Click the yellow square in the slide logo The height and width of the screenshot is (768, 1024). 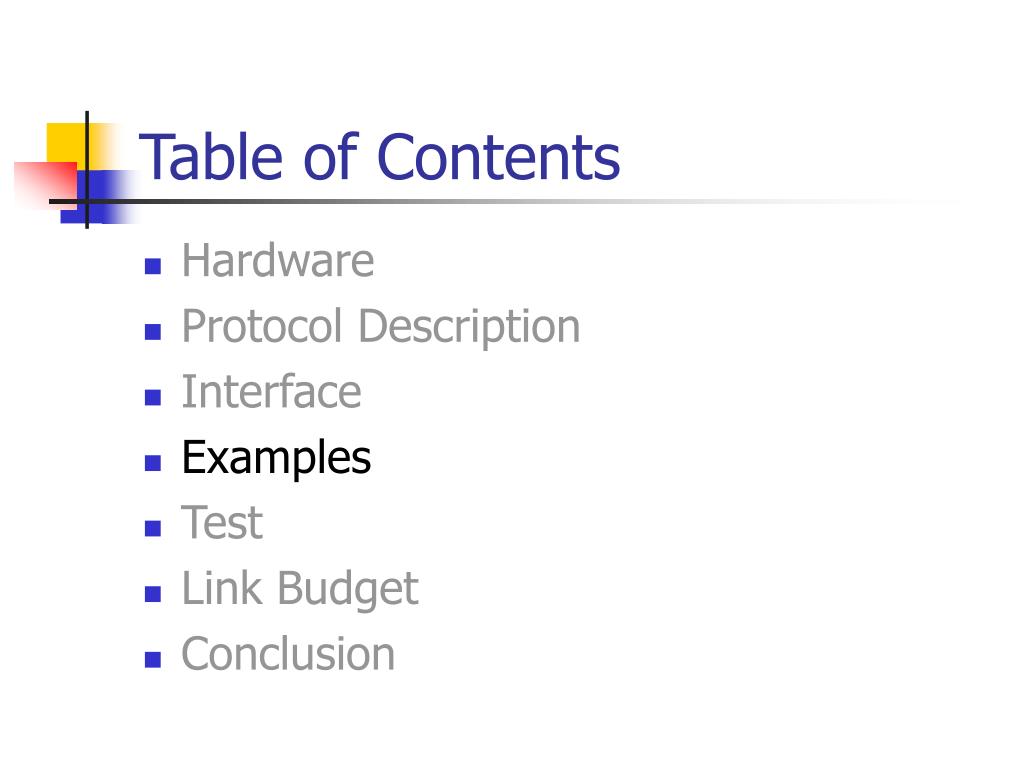[x=67, y=142]
